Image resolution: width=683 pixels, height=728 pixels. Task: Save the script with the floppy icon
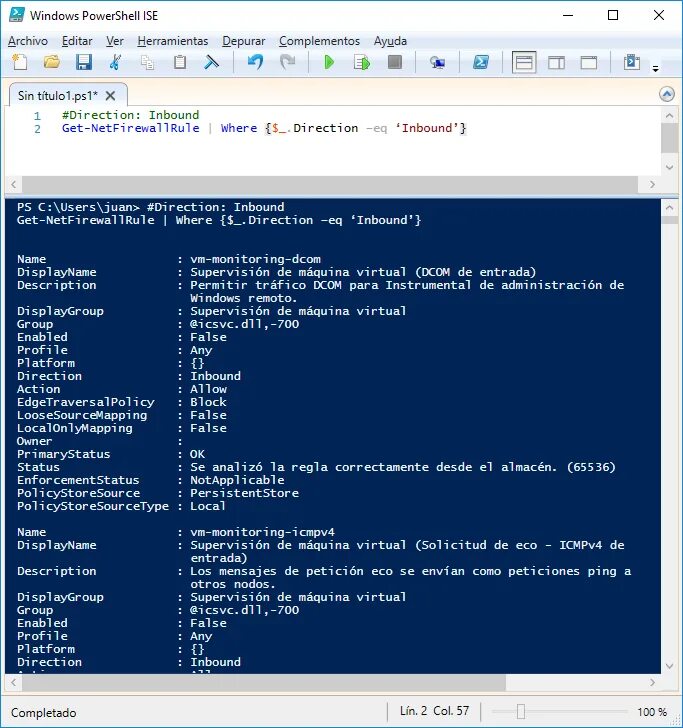[x=84, y=62]
